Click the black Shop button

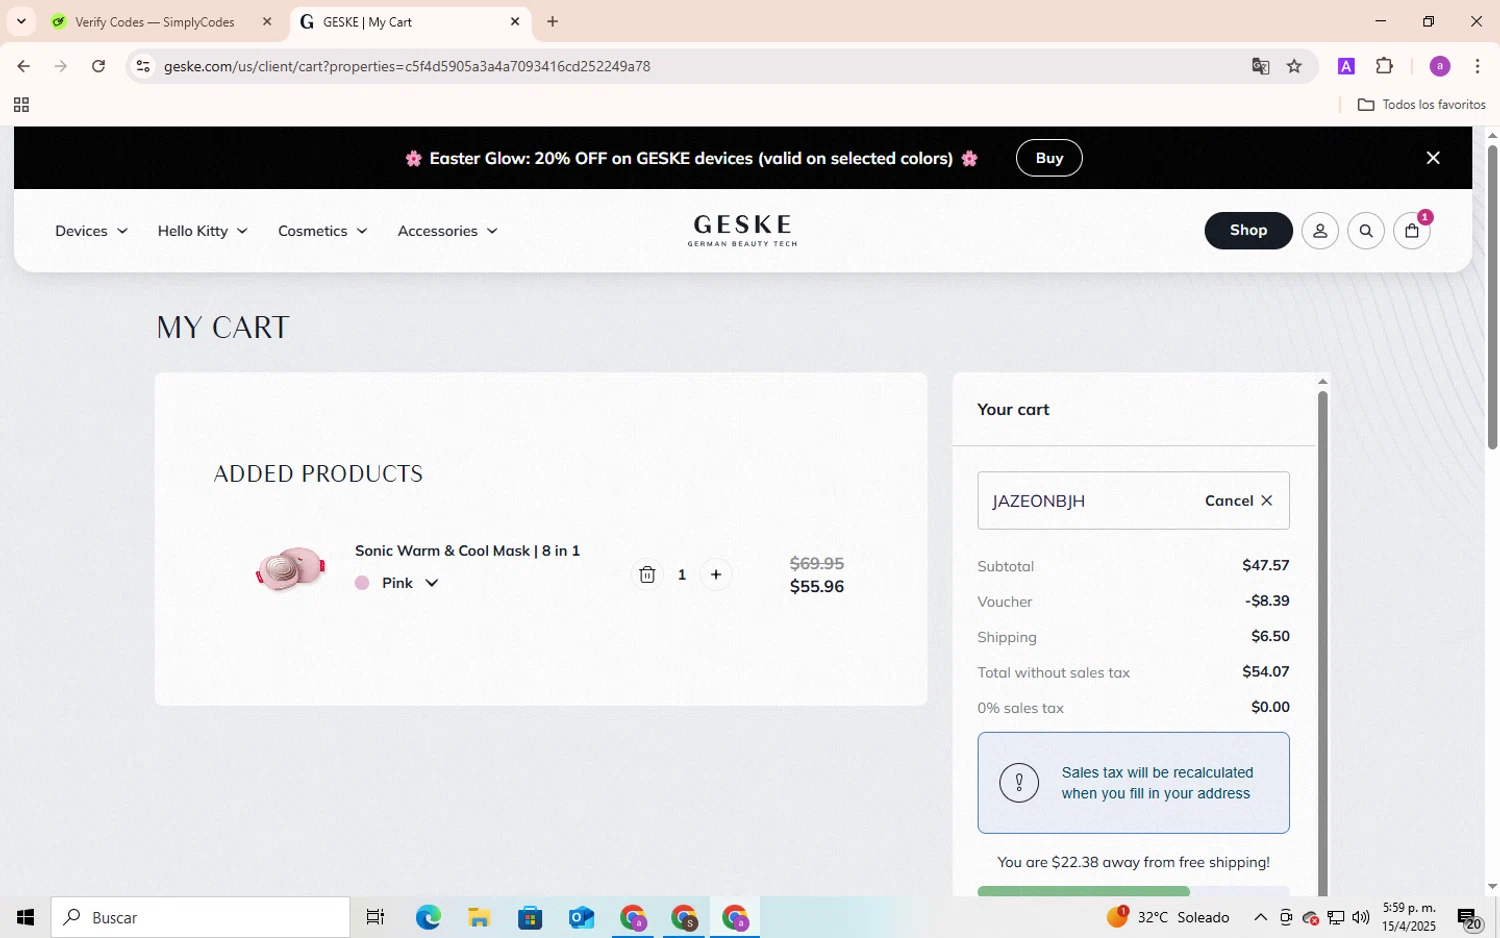coord(1248,230)
